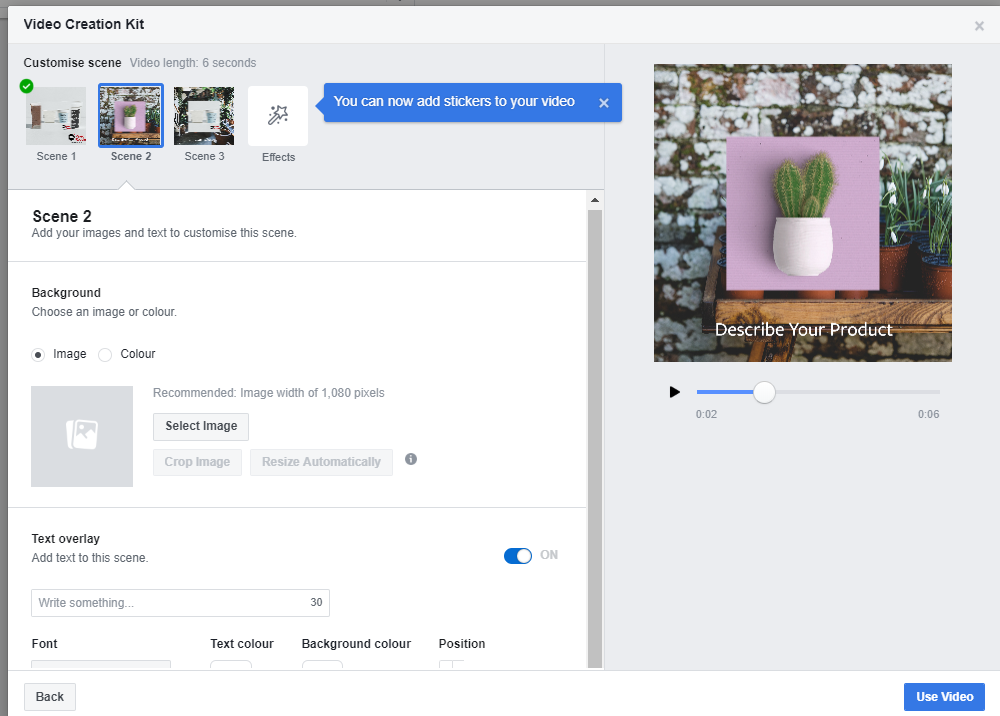This screenshot has width=1000, height=716.
Task: Select the Scene 2 thumbnail
Action: (x=131, y=117)
